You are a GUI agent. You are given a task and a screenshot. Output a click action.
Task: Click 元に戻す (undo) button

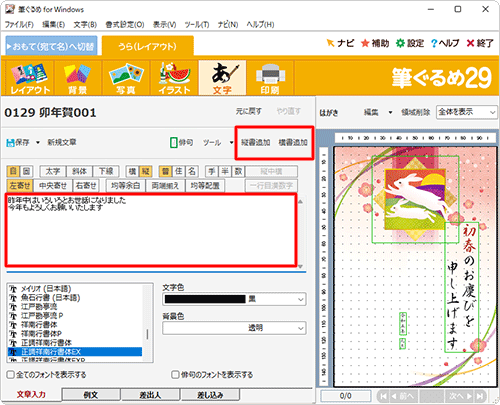click(248, 111)
